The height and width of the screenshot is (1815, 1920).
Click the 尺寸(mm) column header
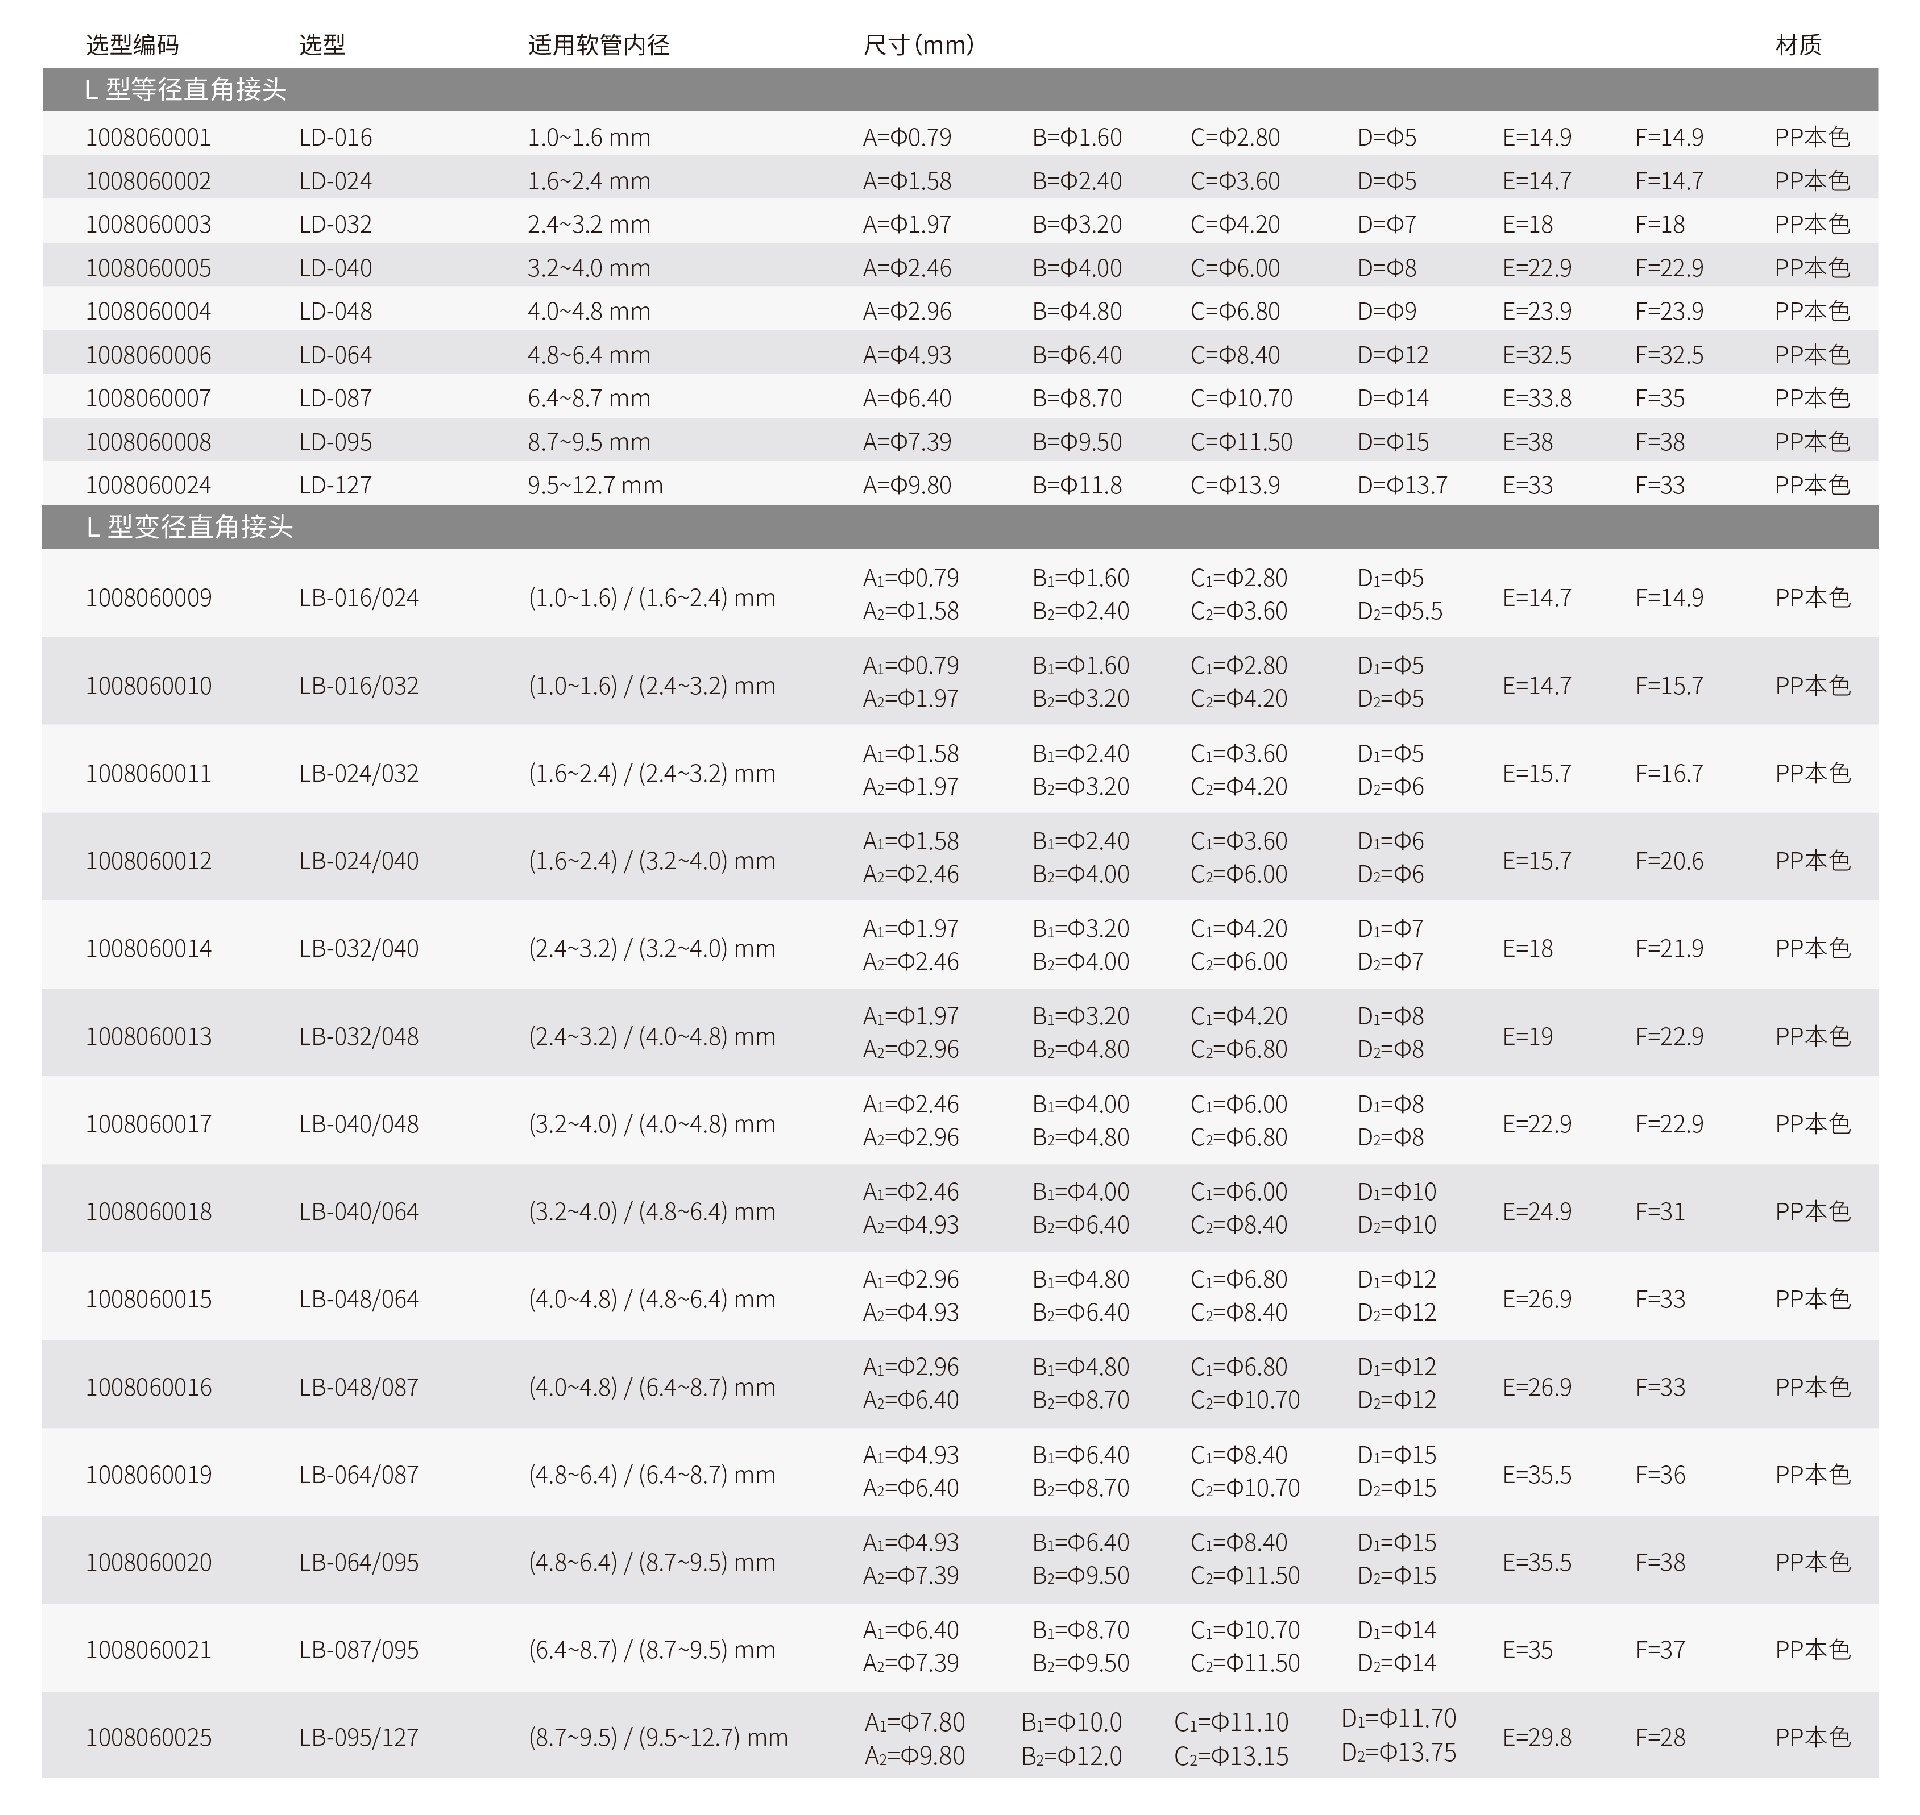(918, 45)
